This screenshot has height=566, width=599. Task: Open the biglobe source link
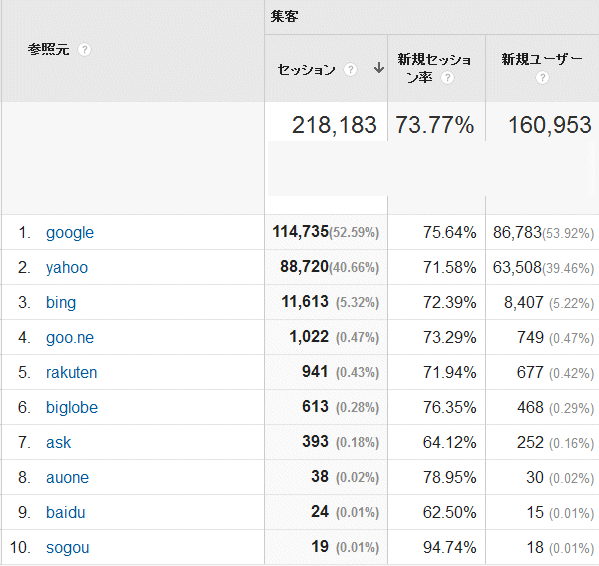click(72, 408)
